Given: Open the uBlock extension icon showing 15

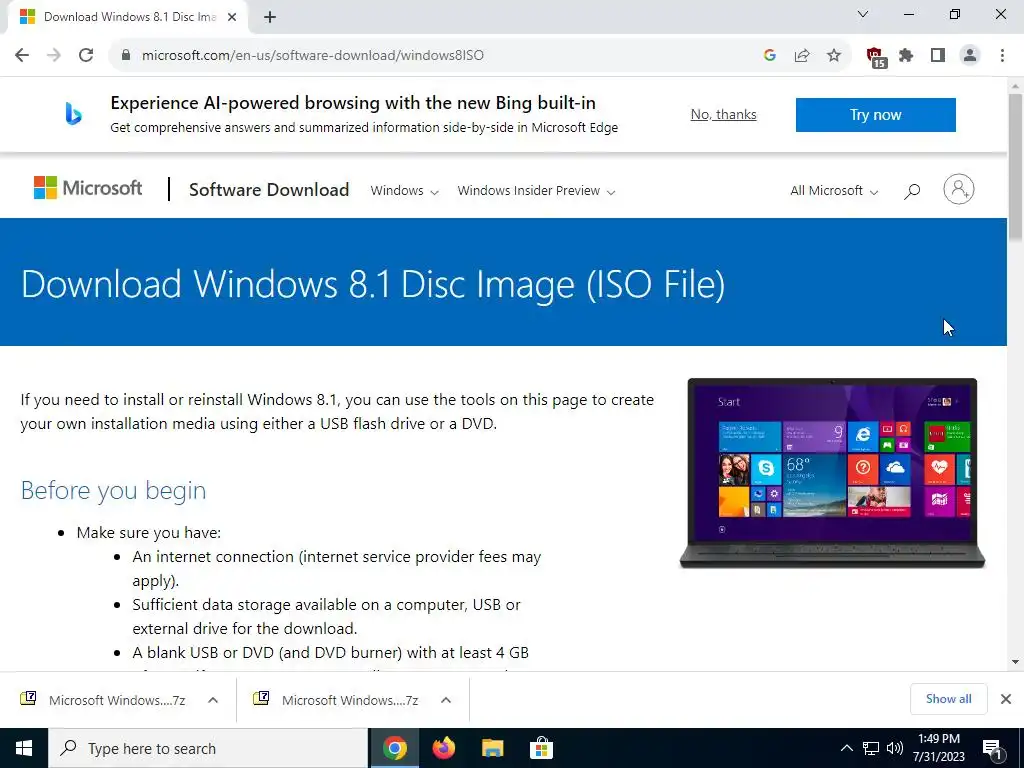Looking at the screenshot, I should click(876, 57).
